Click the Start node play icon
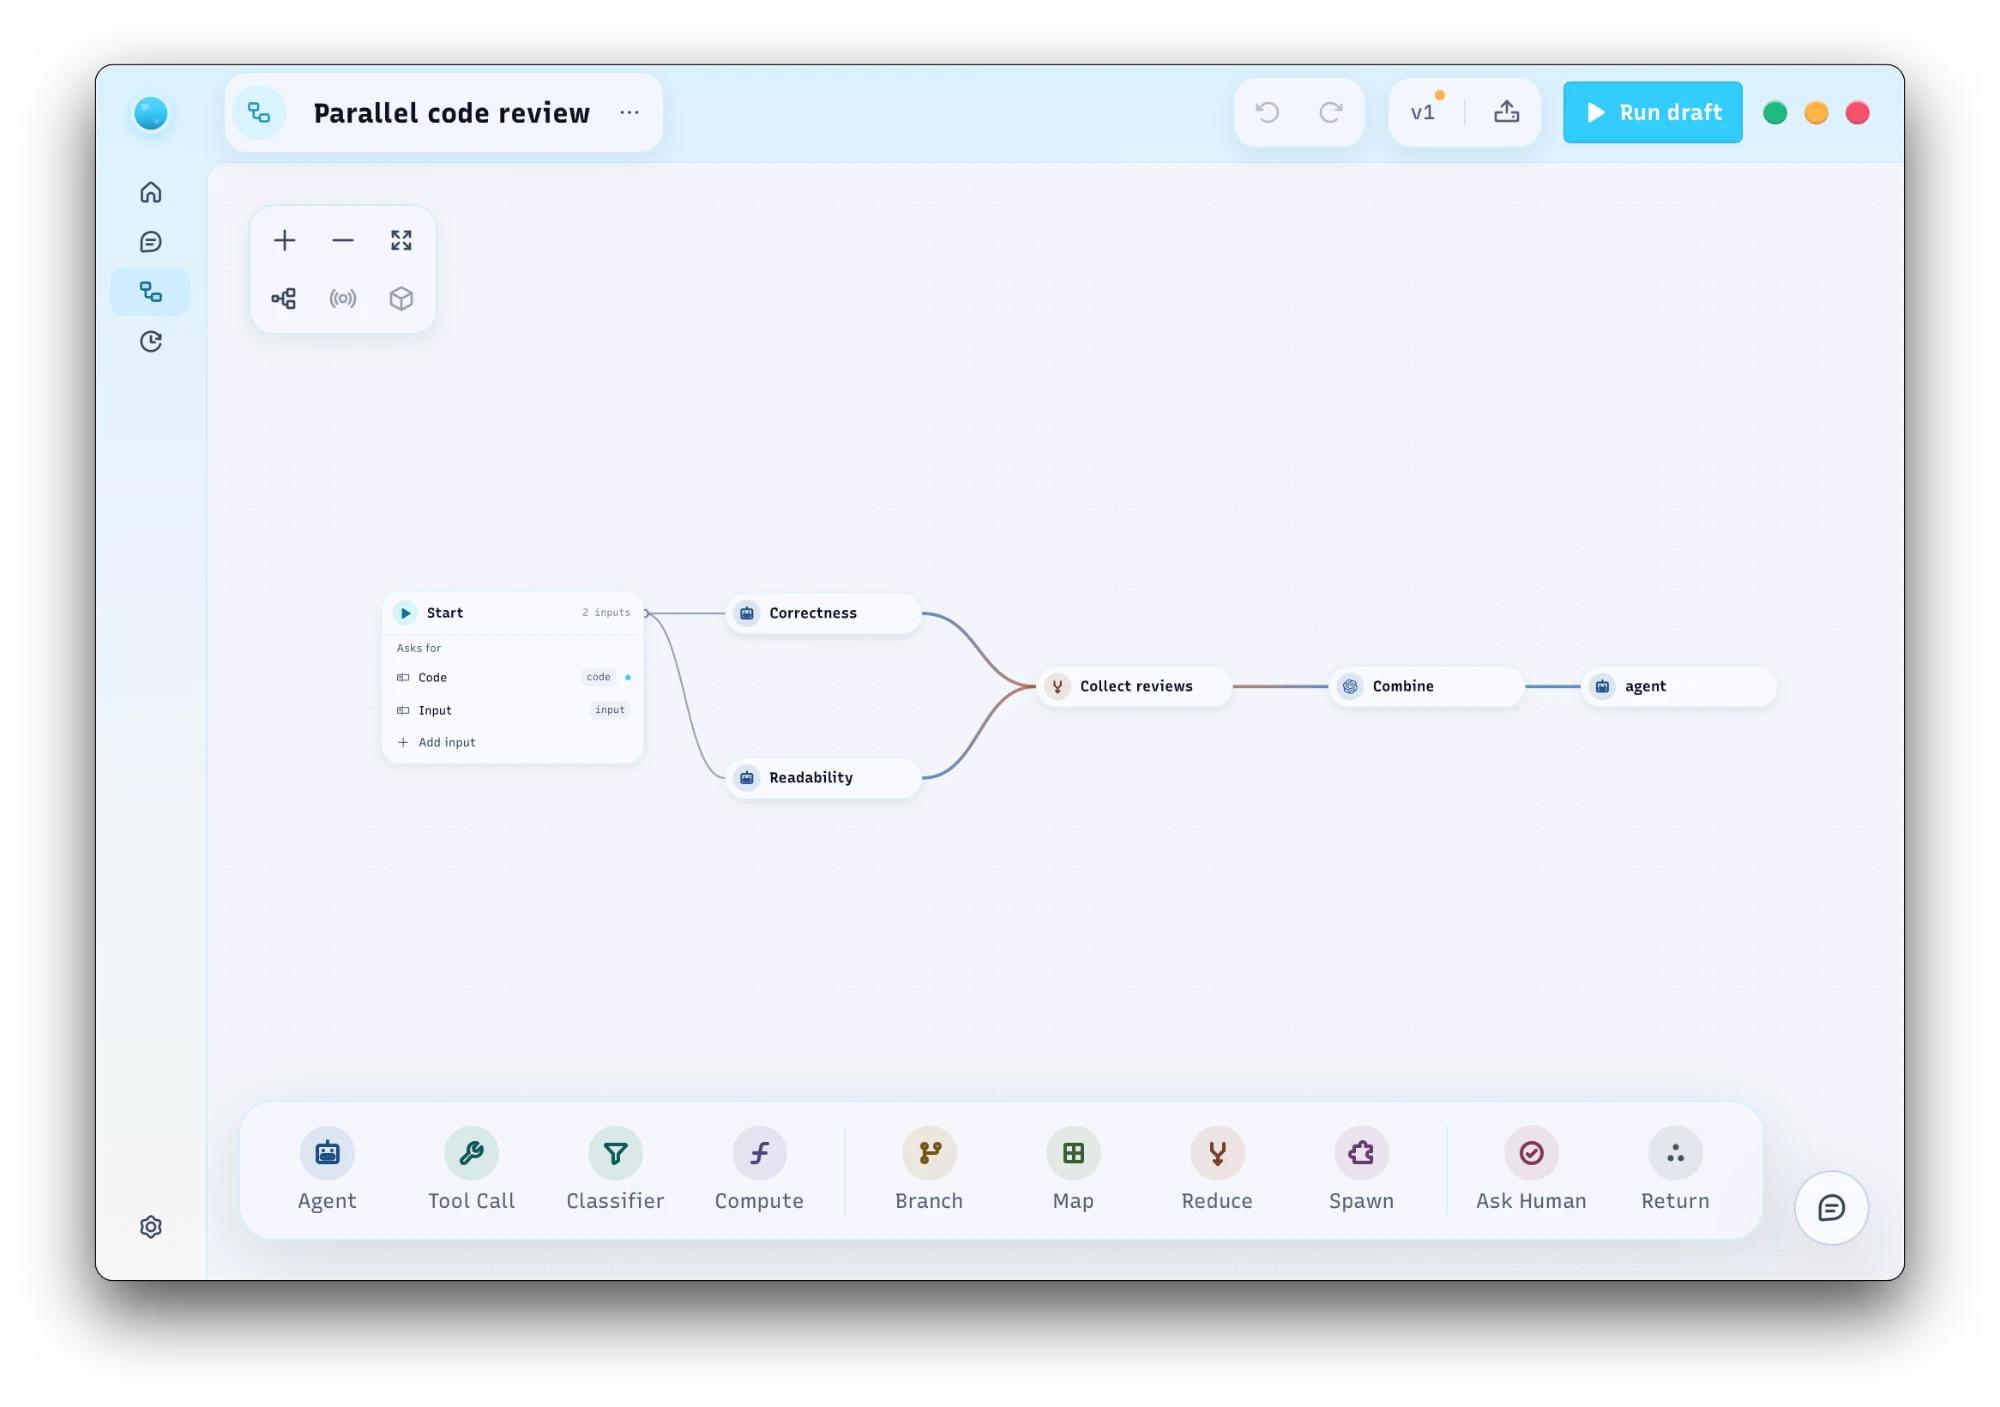 click(406, 613)
